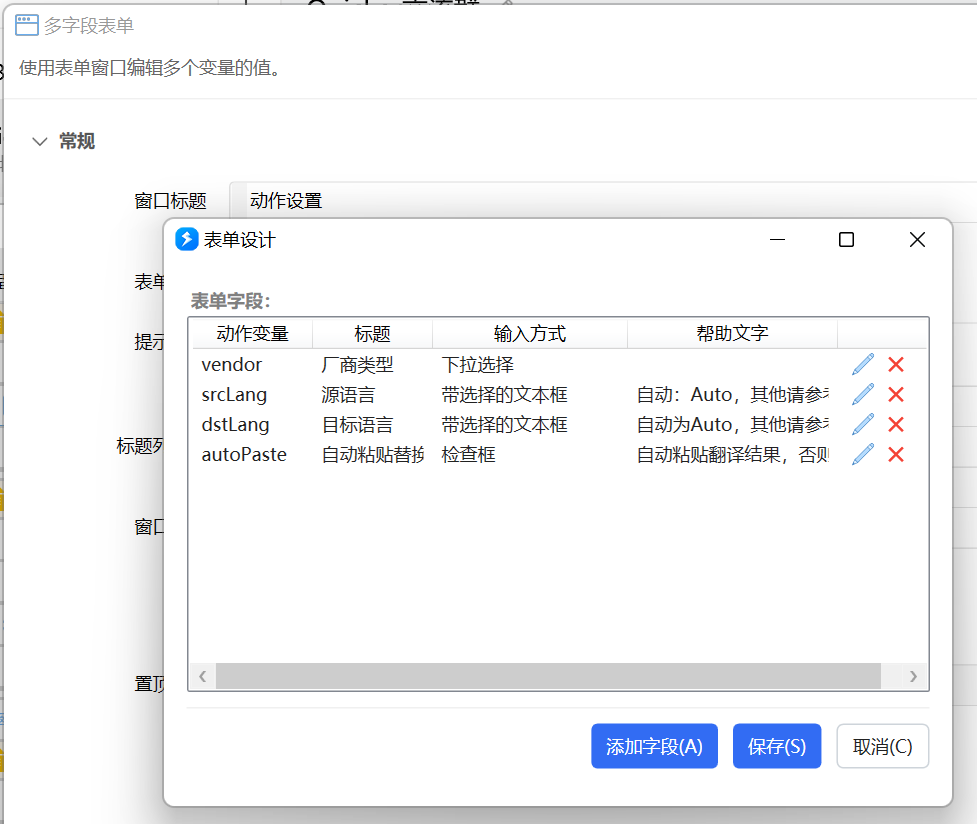Click the horizontal scrollbar left arrow

203,676
